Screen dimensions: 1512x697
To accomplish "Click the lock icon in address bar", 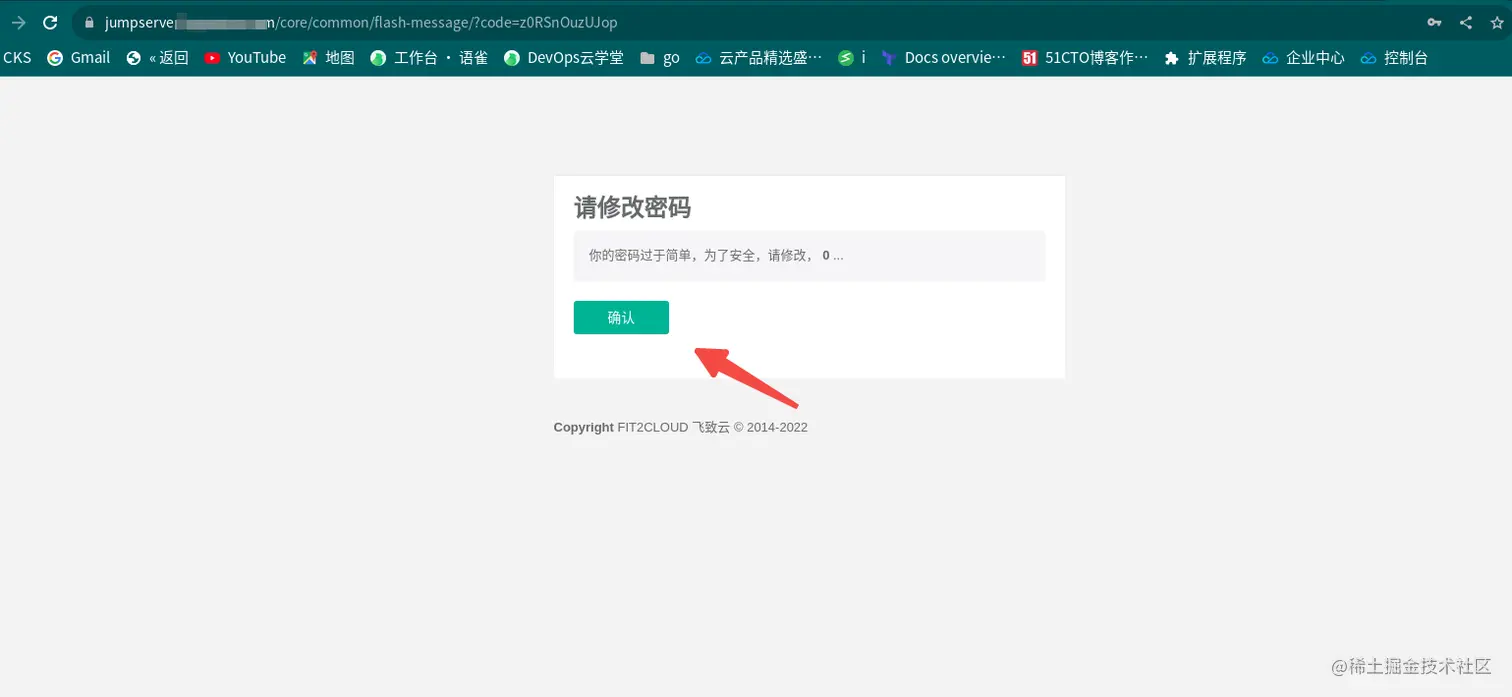I will point(89,22).
